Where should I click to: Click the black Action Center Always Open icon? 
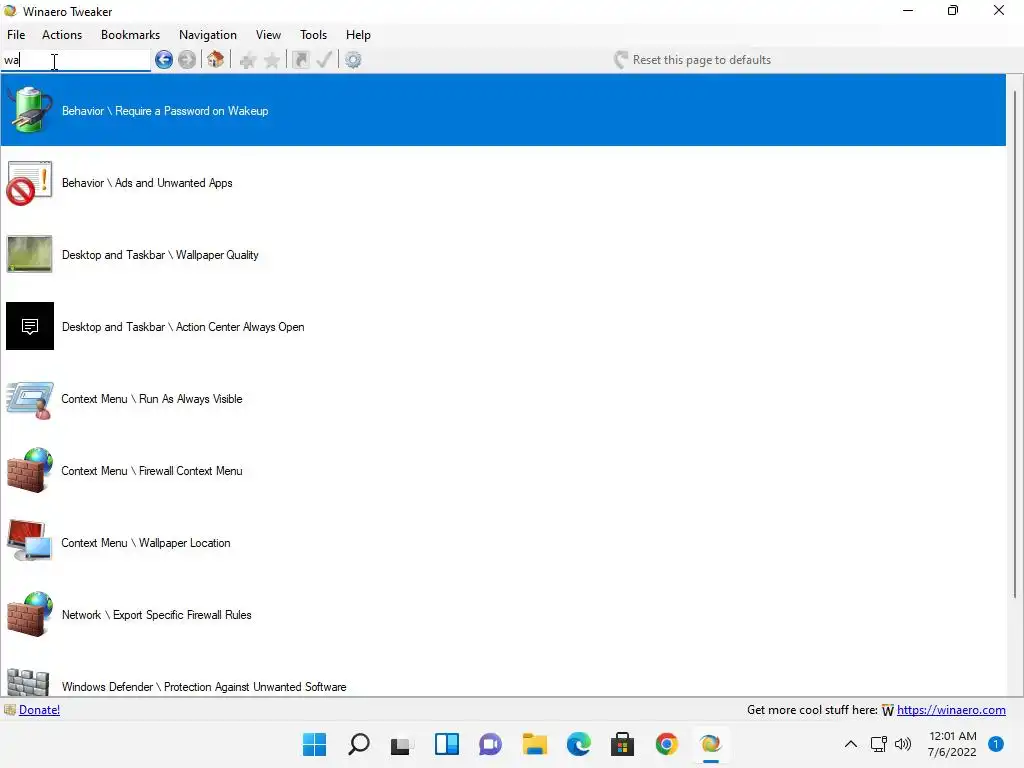pos(30,326)
